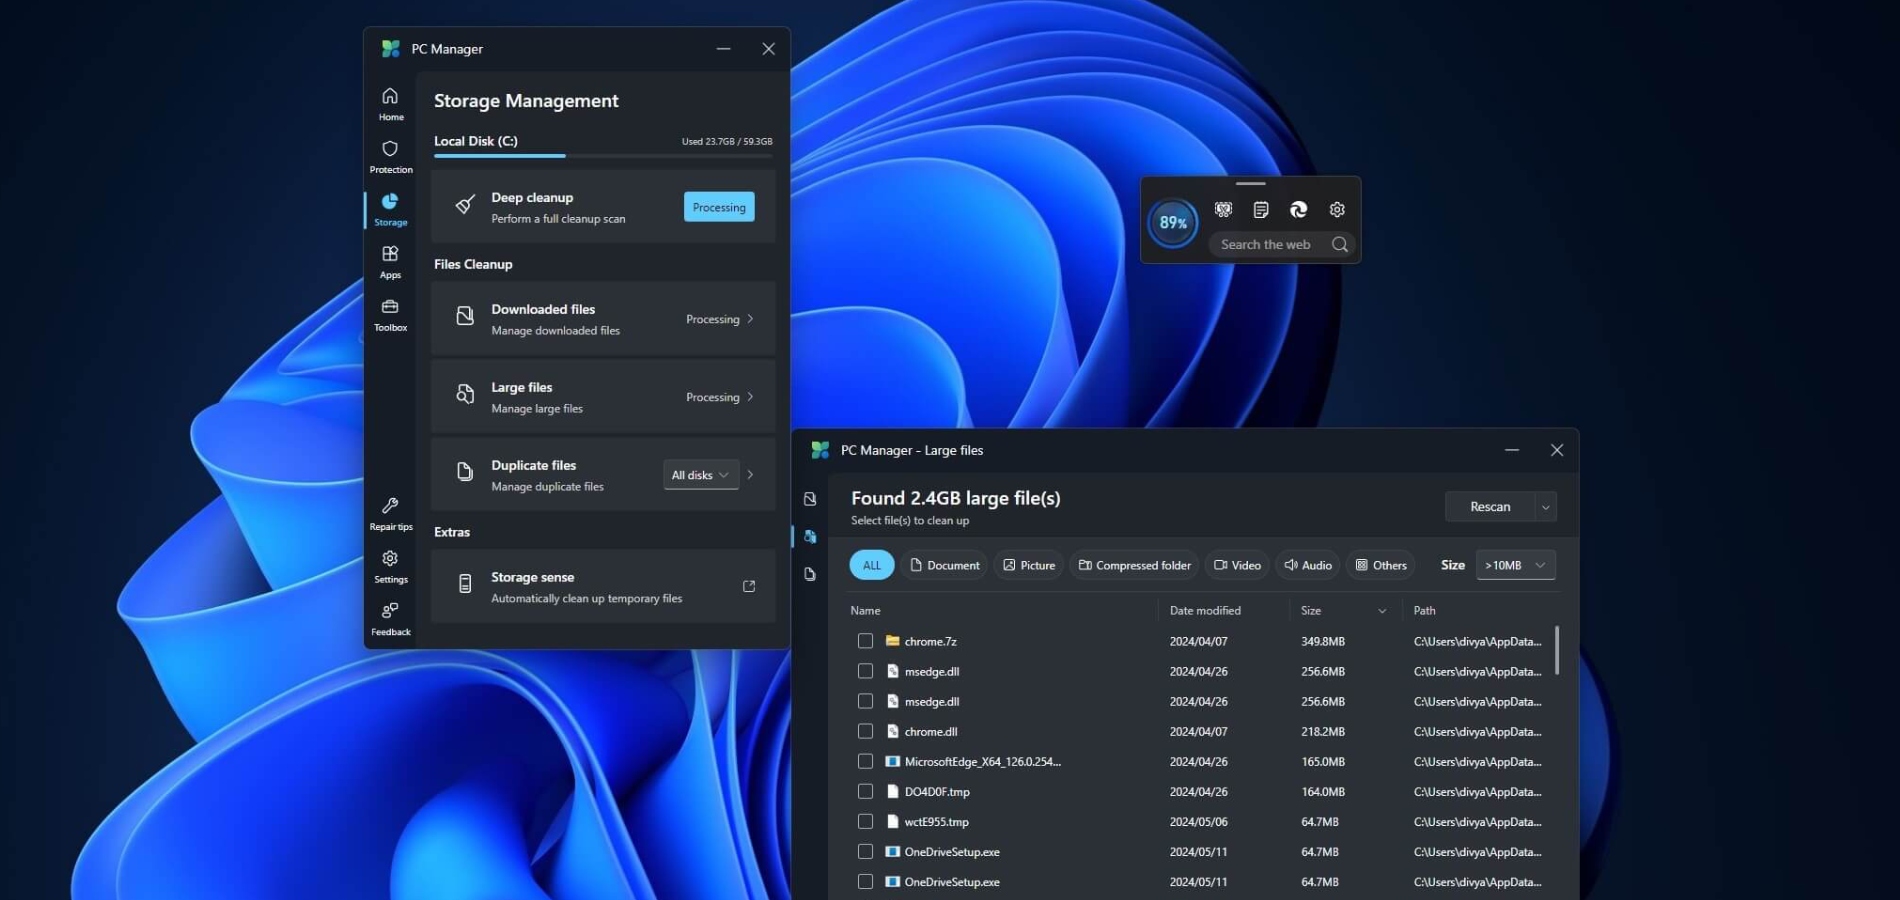The image size is (1900, 900).
Task: Click the Rescan button
Action: (x=1489, y=507)
